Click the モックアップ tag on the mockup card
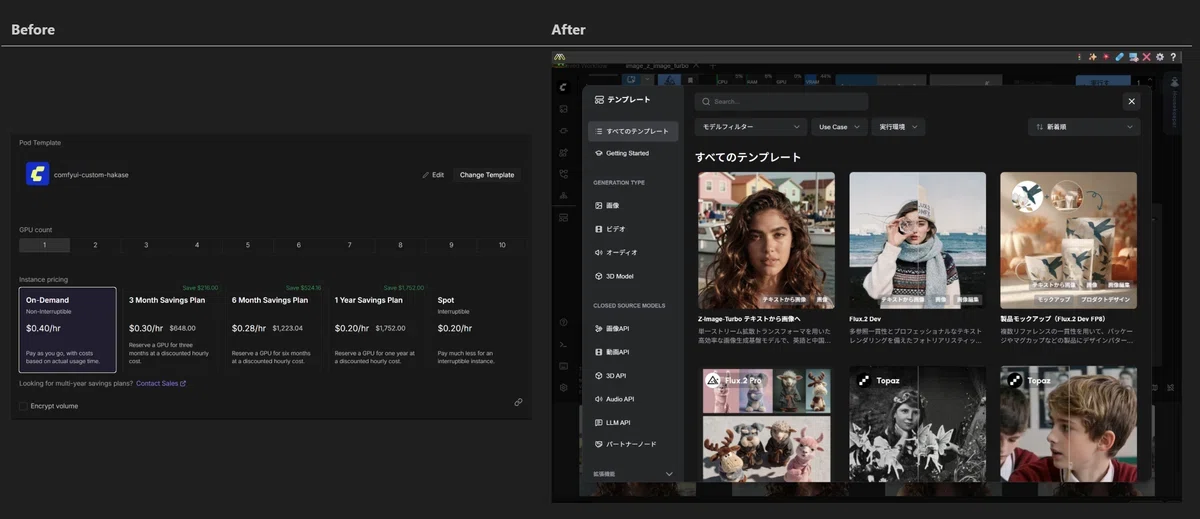The height and width of the screenshot is (519, 1200). coord(1054,299)
